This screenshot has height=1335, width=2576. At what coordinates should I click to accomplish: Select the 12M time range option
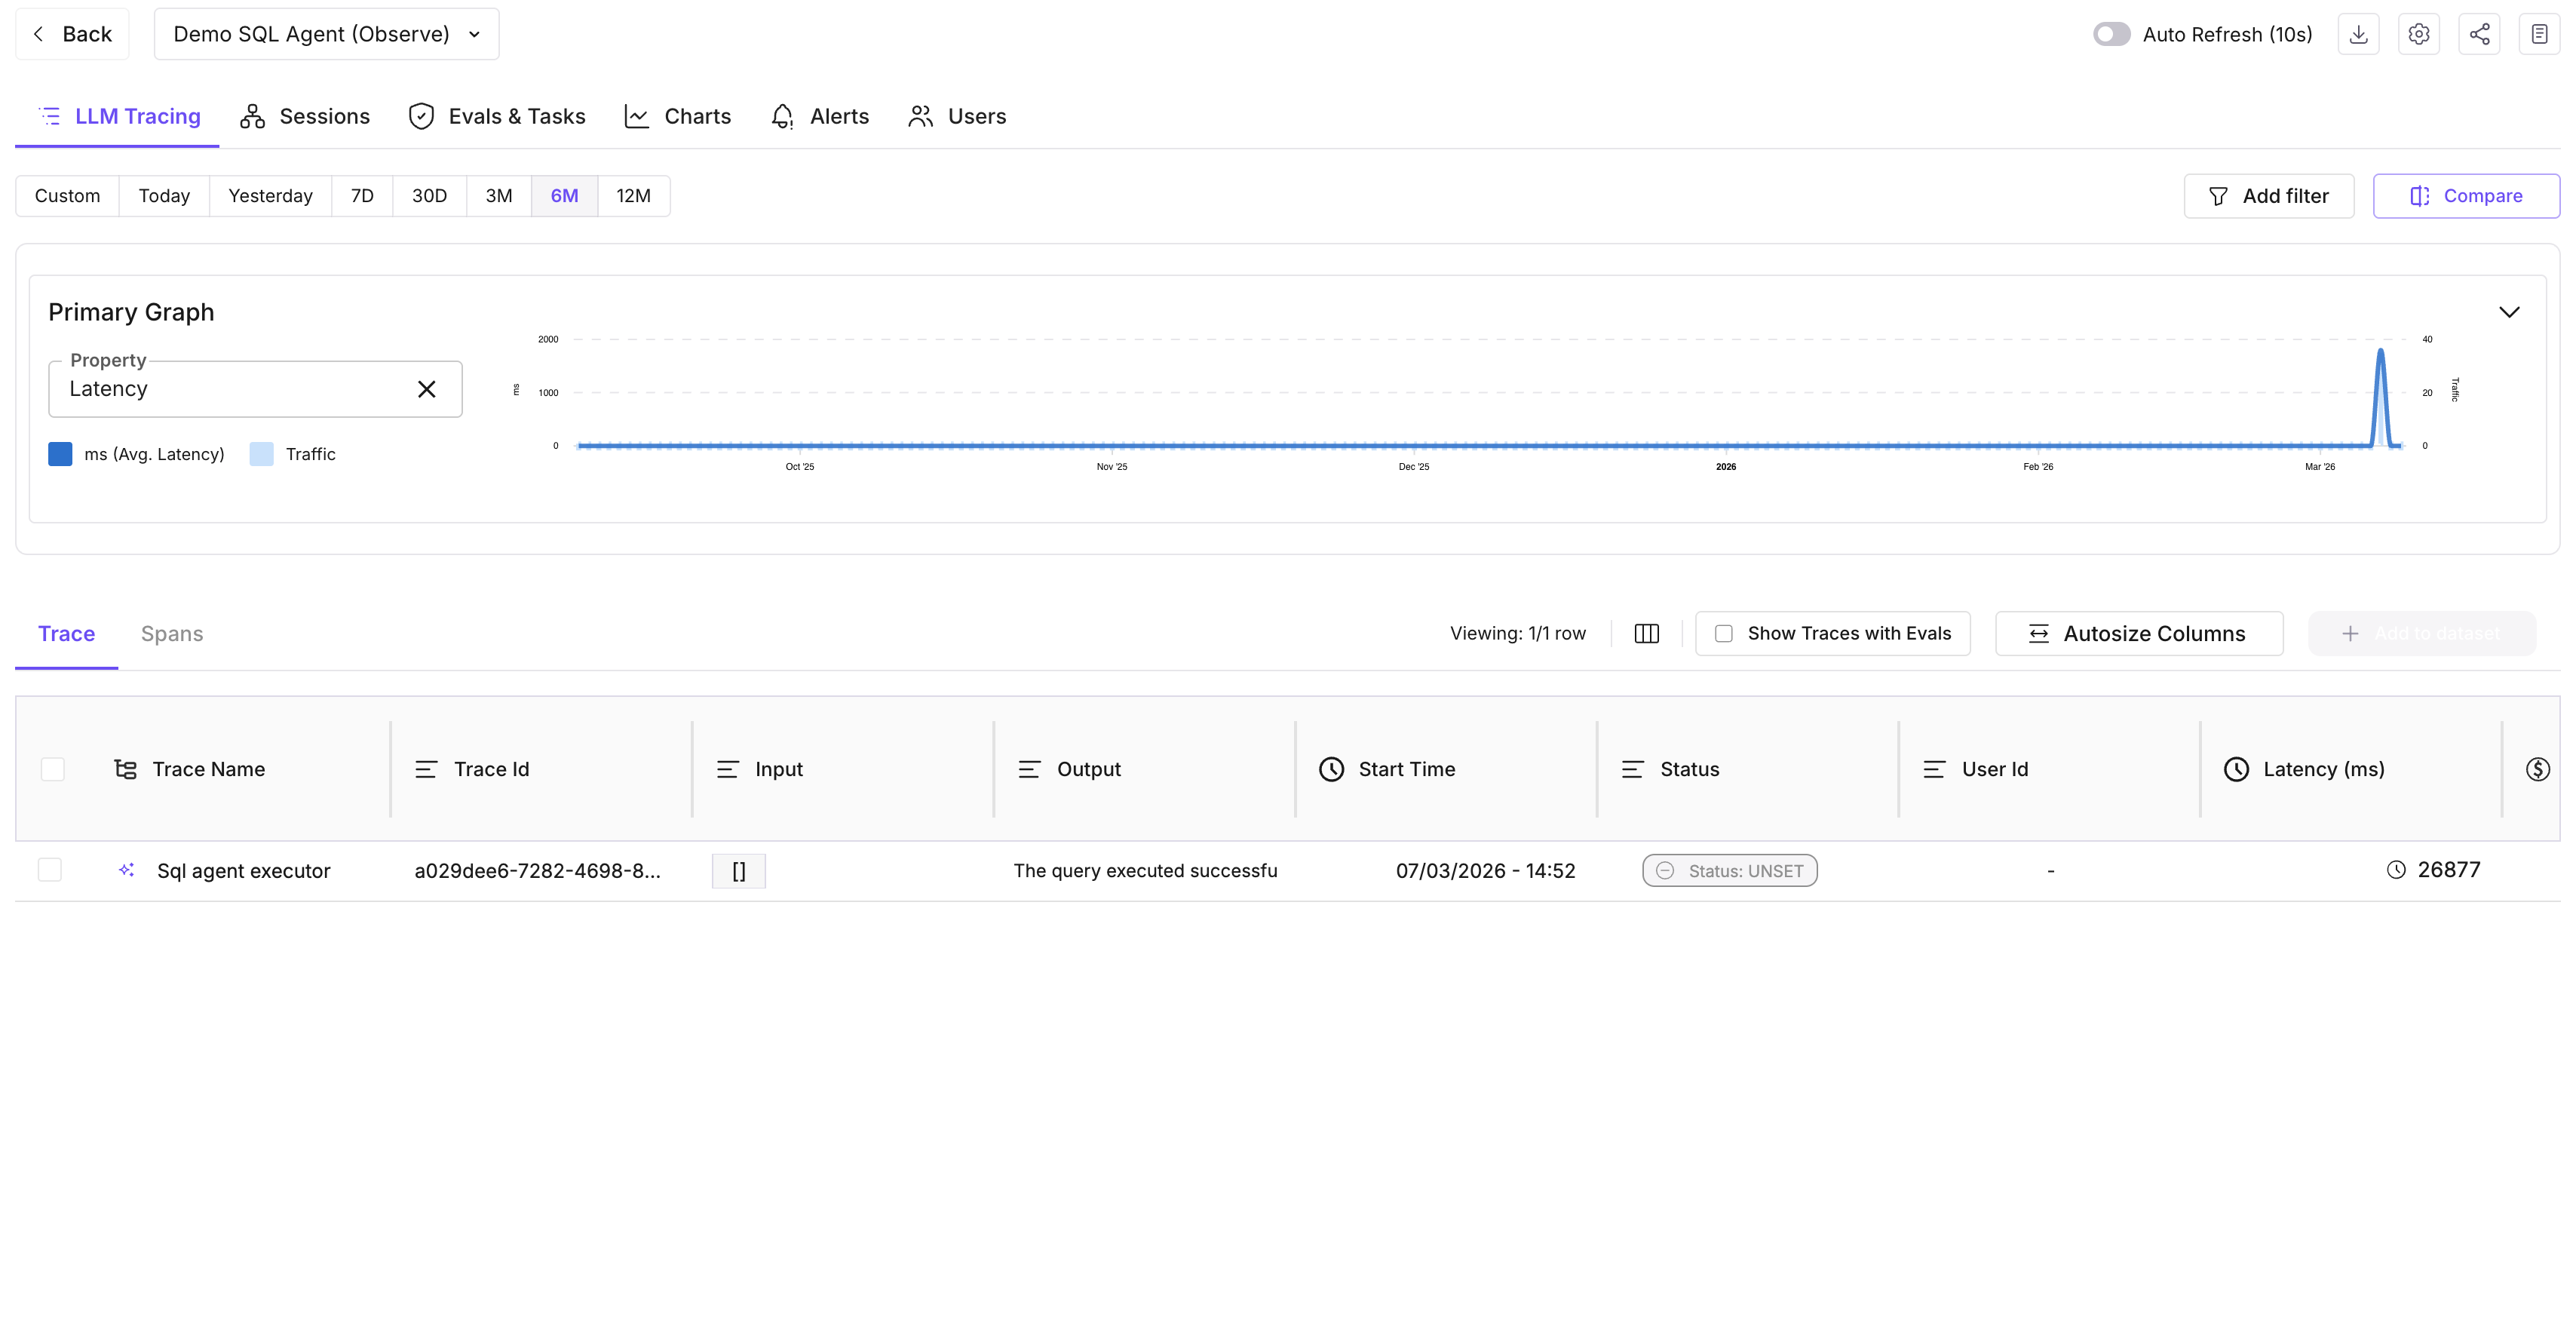pyautogui.click(x=633, y=196)
